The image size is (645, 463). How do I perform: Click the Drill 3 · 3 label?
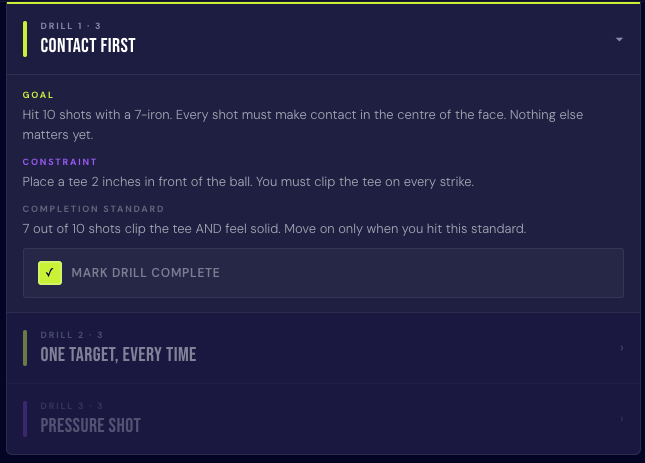click(71, 406)
